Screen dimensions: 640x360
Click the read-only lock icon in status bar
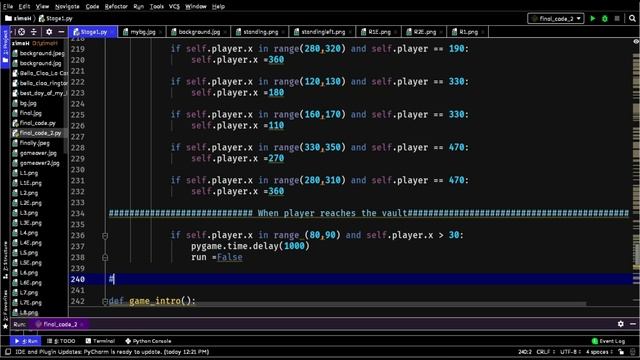[621, 352]
